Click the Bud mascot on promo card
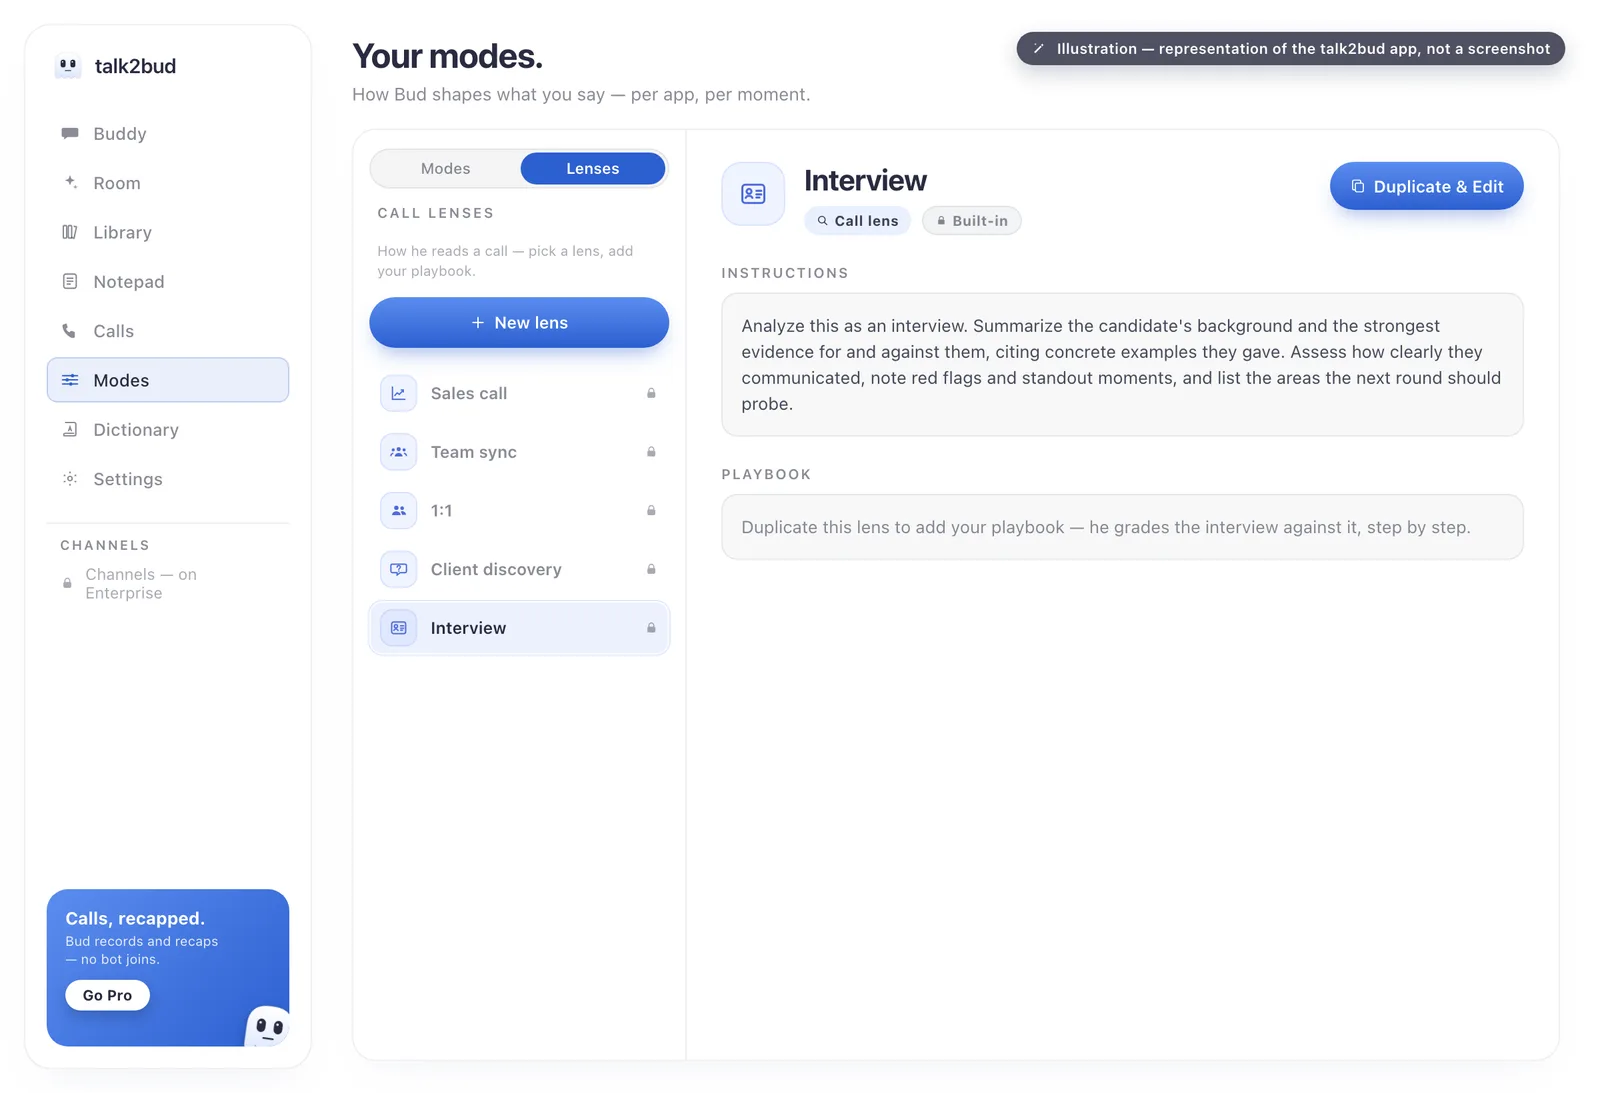The height and width of the screenshot is (1093, 1600). tap(268, 1026)
